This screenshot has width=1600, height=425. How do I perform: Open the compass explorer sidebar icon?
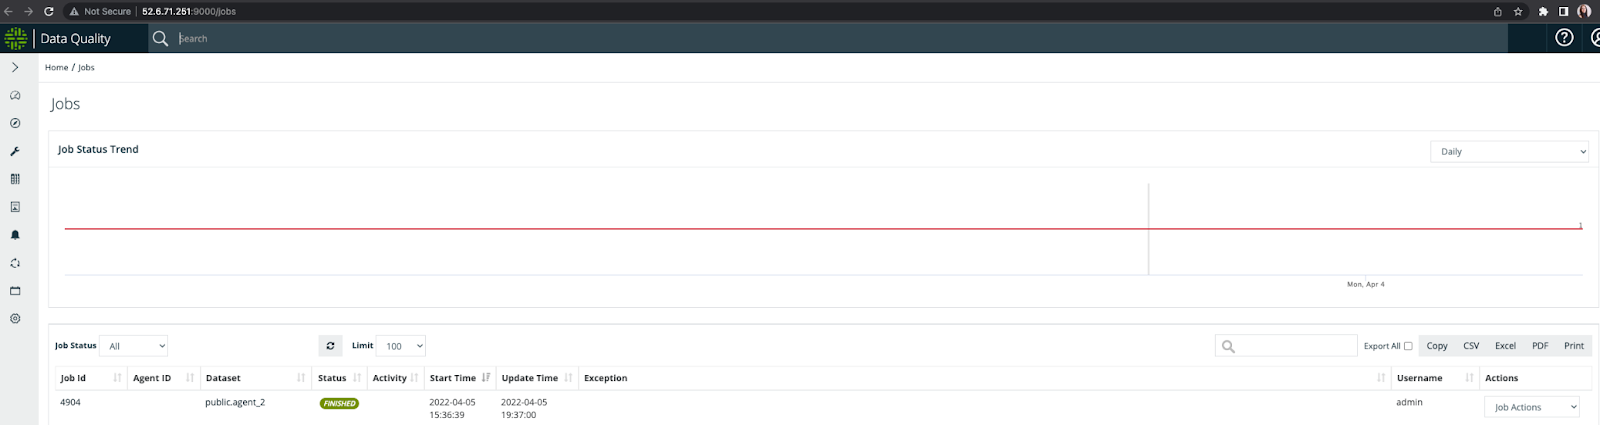coord(15,123)
